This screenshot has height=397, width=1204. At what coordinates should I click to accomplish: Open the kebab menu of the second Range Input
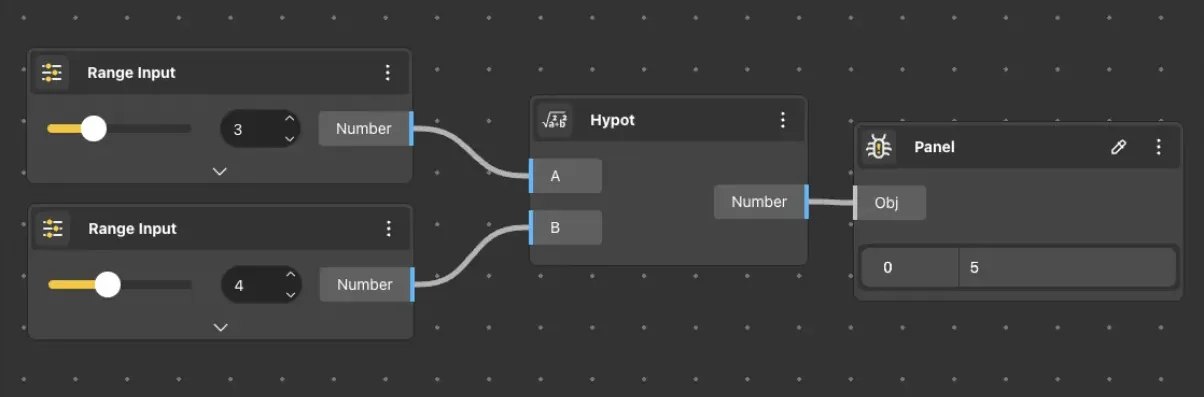[x=389, y=229]
